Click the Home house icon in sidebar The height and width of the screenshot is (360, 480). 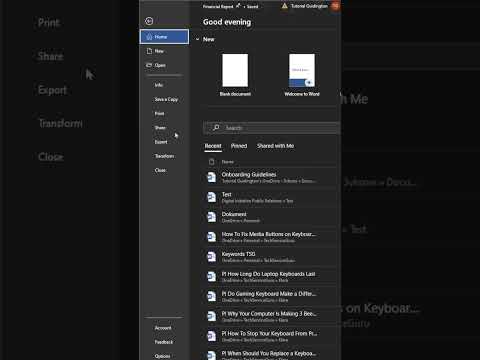coord(149,37)
